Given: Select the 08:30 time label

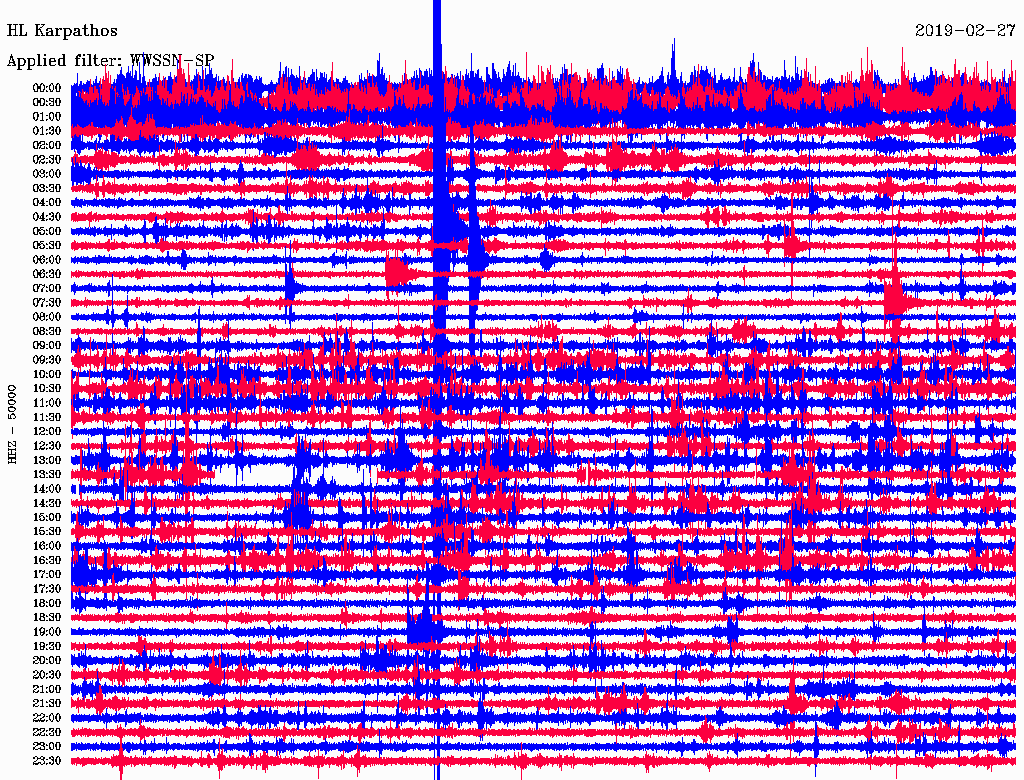Looking at the screenshot, I should [47, 331].
